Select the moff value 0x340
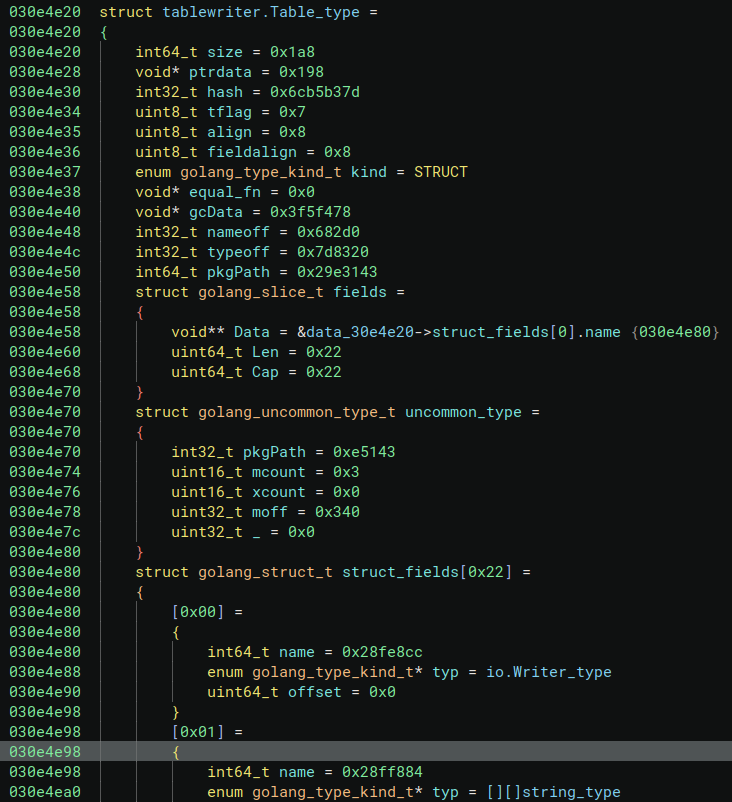732x802 pixels. 337,512
